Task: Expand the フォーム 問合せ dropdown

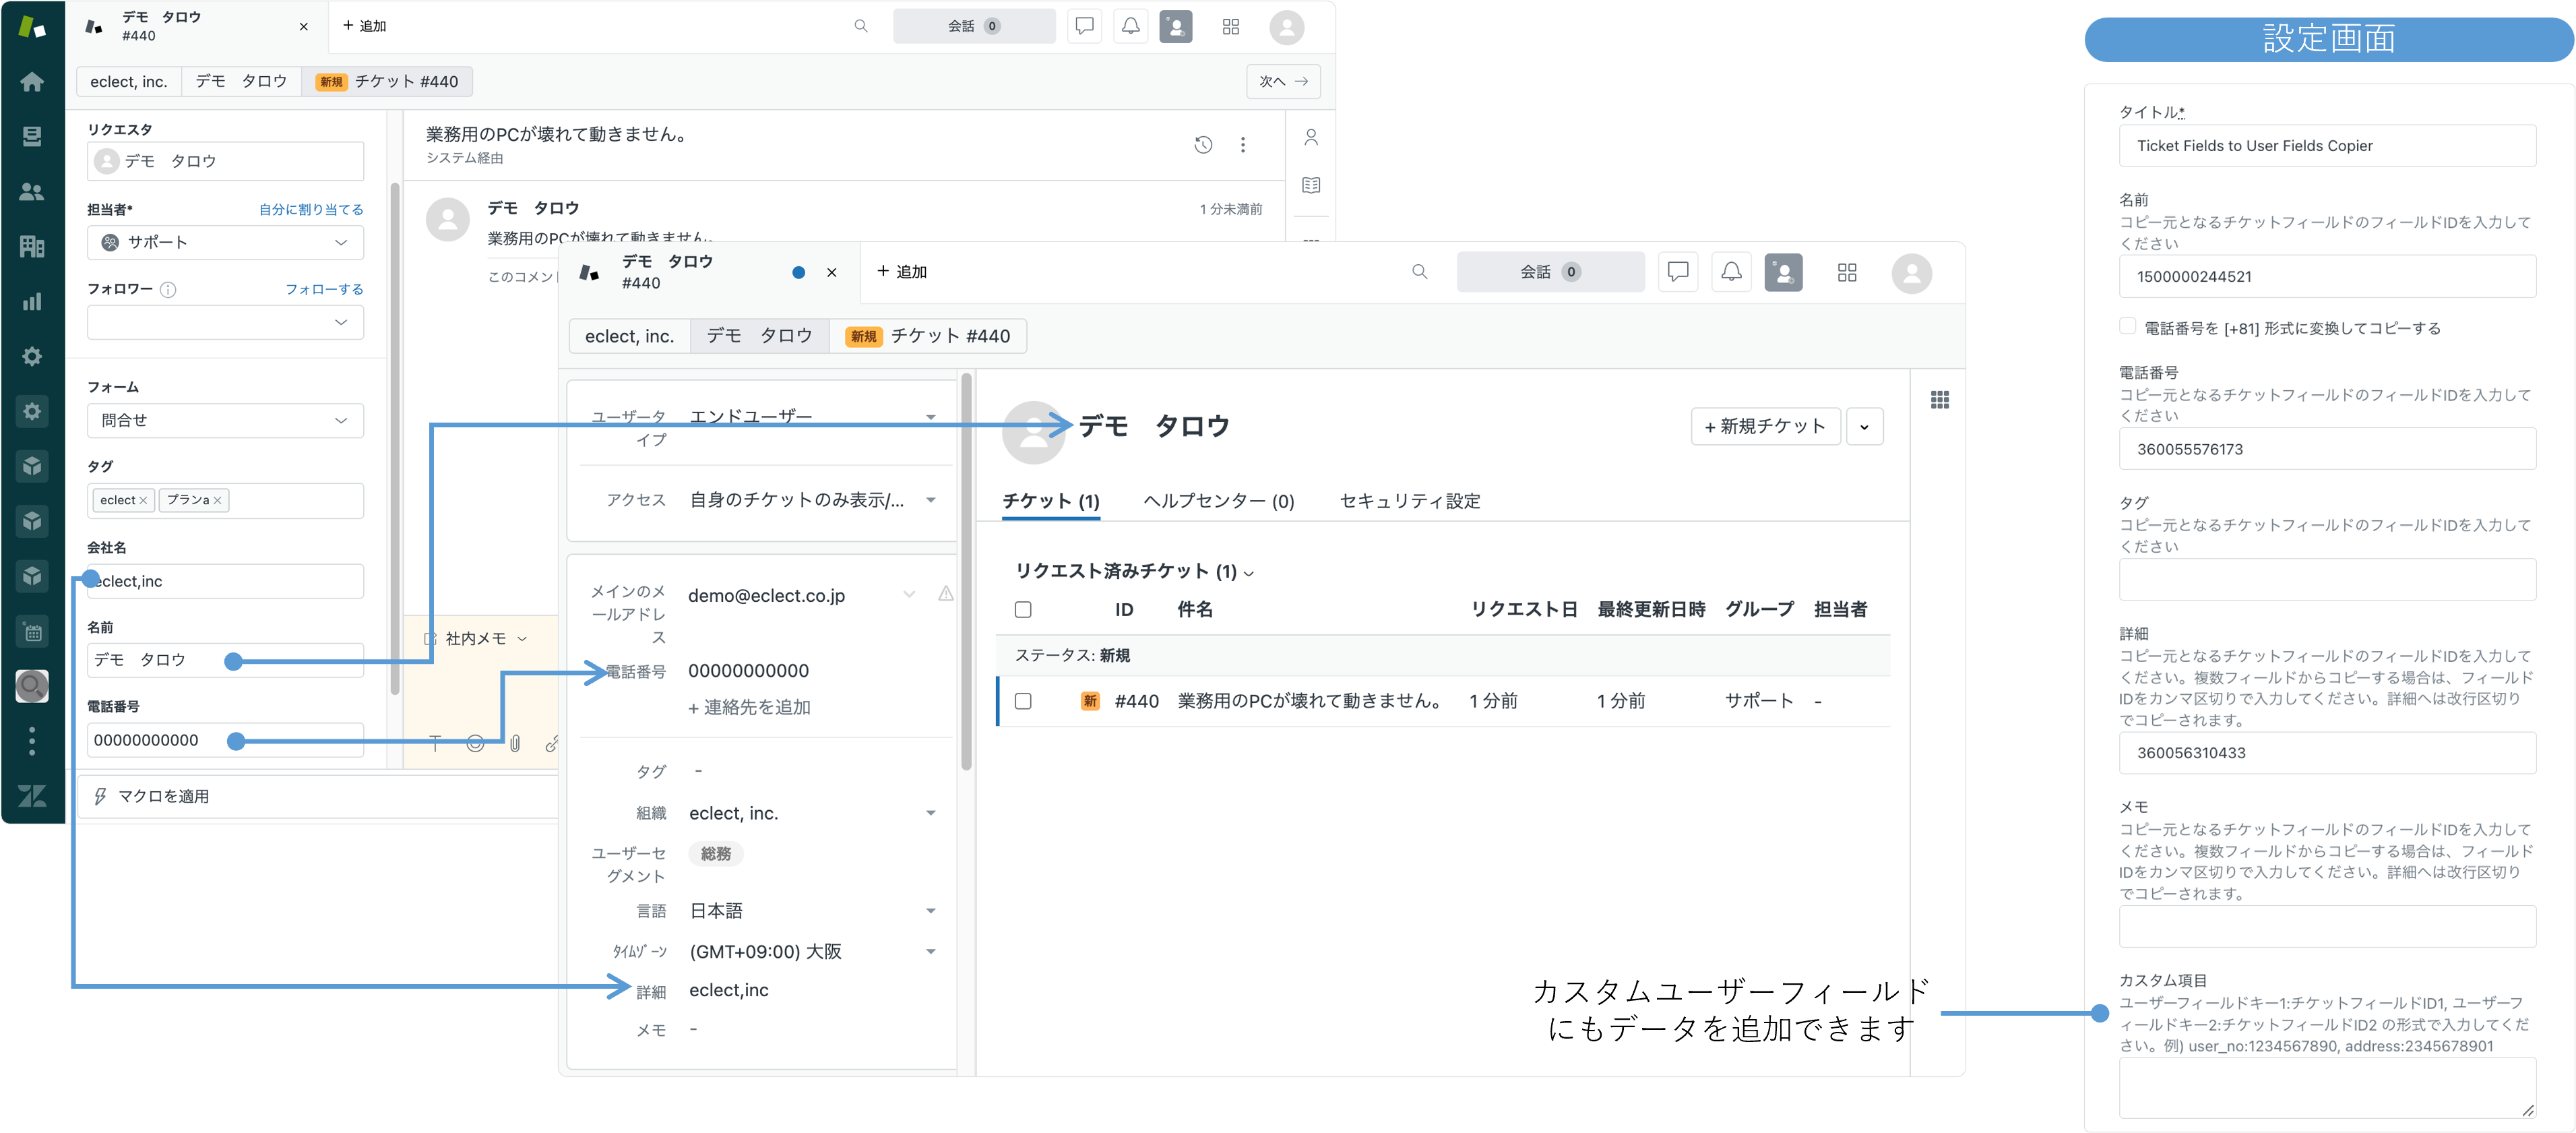Action: click(x=225, y=420)
